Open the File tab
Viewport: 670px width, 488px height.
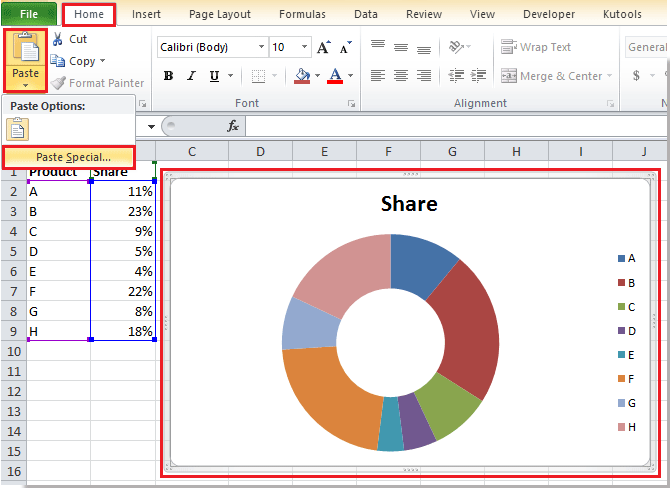[x=28, y=15]
